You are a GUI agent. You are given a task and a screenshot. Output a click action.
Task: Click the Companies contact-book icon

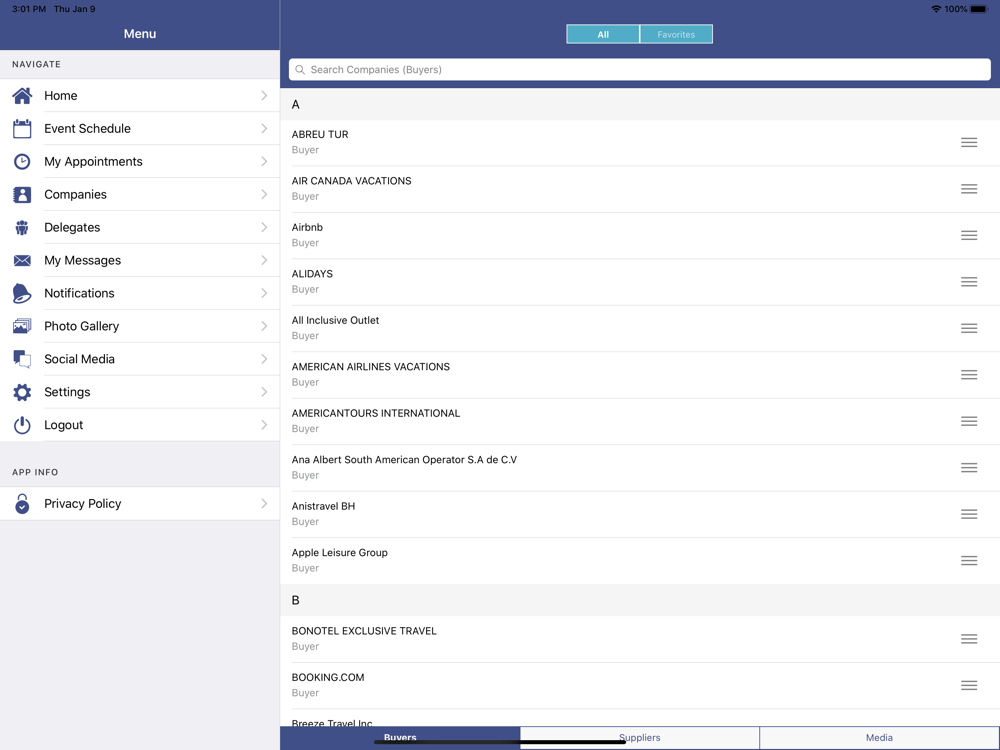coord(22,195)
